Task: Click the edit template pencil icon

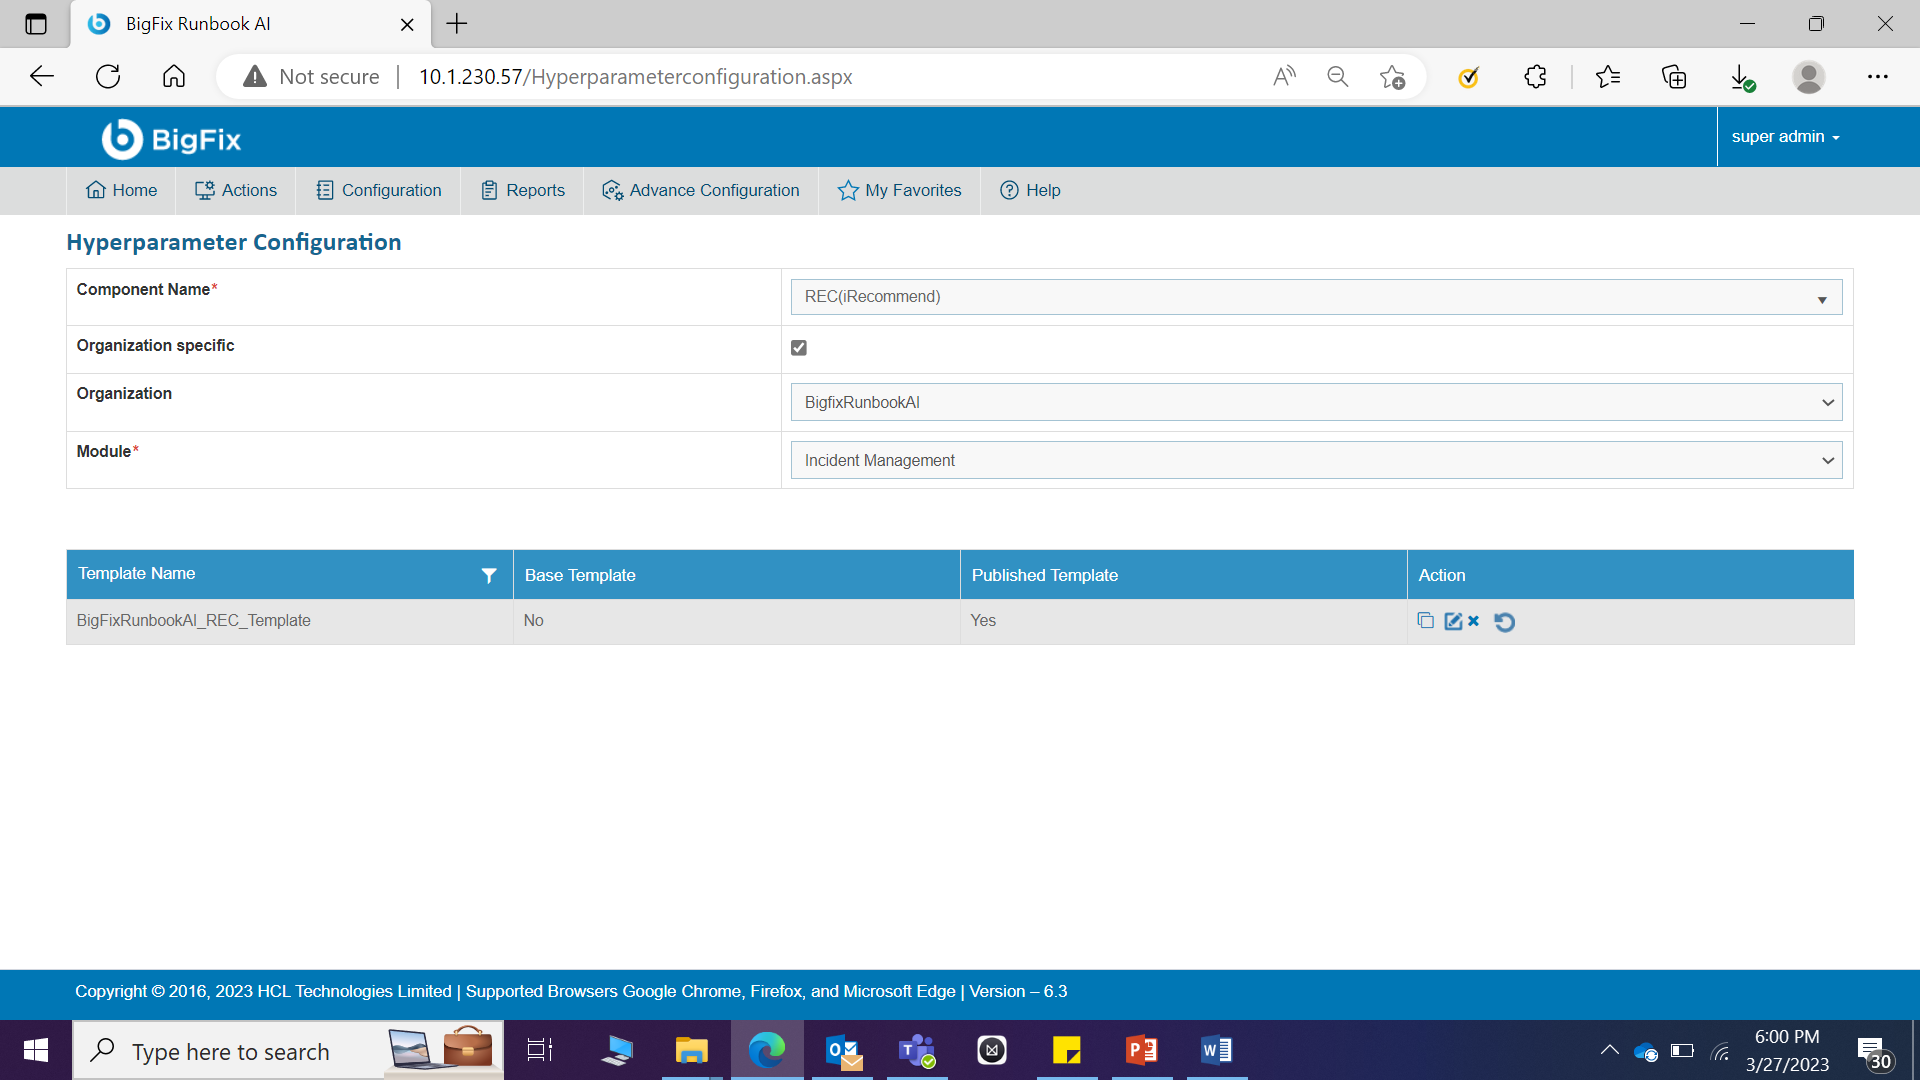Action: 1453,622
